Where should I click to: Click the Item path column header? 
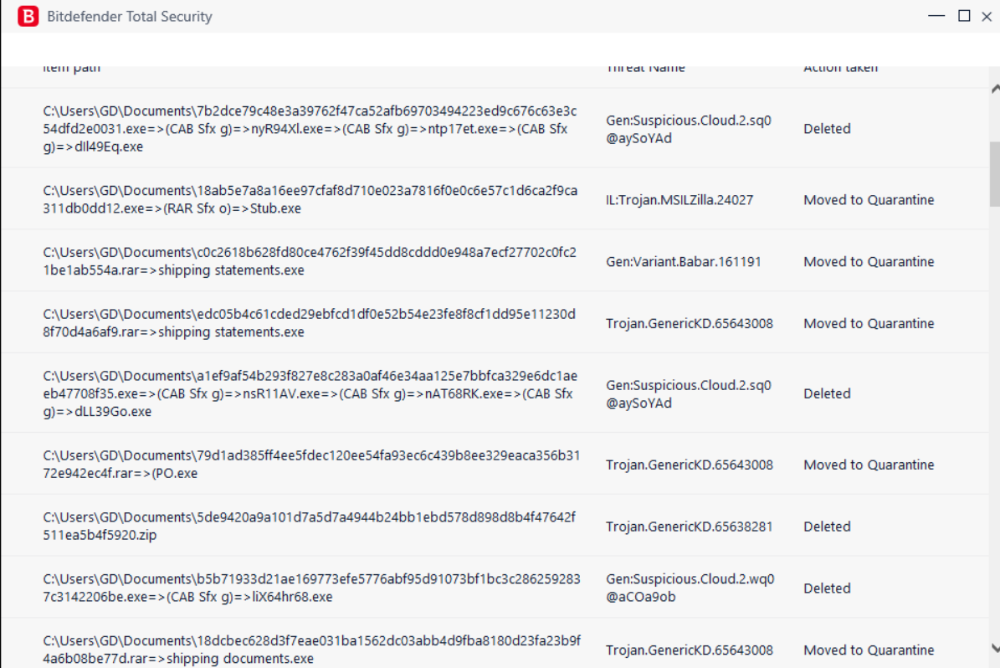pos(71,68)
